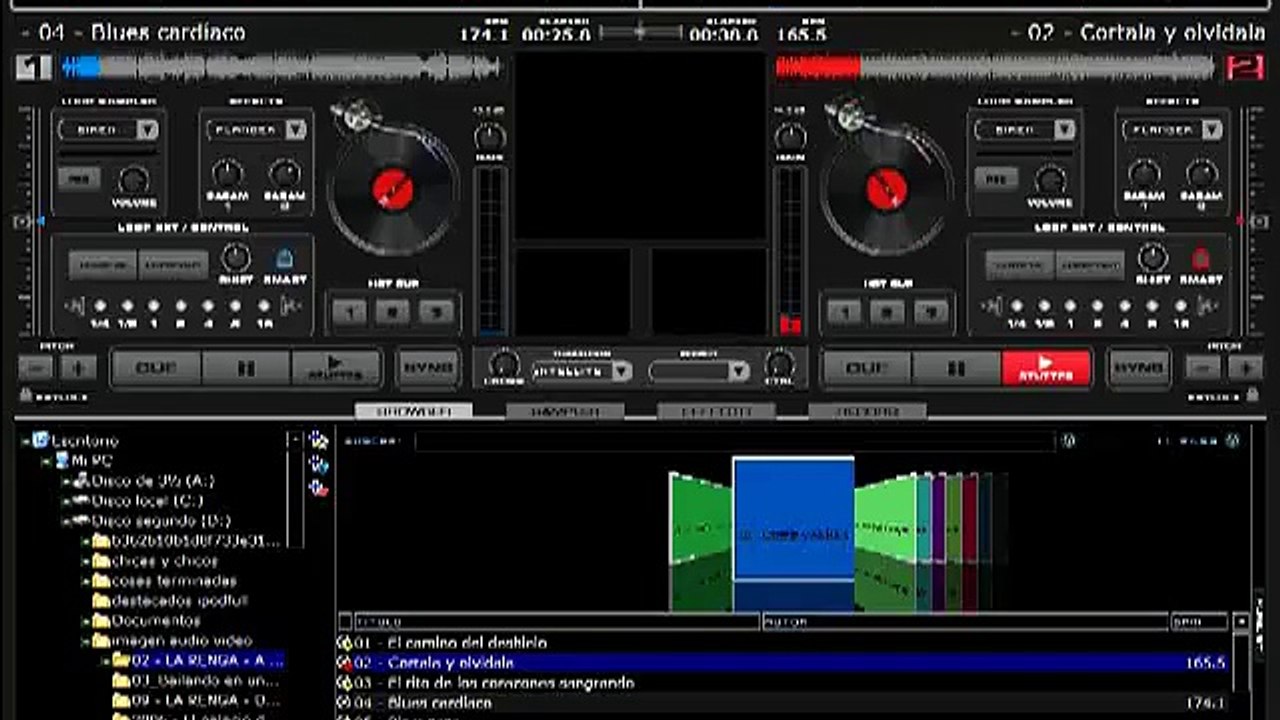
Task: Switch to the Effects tab
Action: coord(716,411)
